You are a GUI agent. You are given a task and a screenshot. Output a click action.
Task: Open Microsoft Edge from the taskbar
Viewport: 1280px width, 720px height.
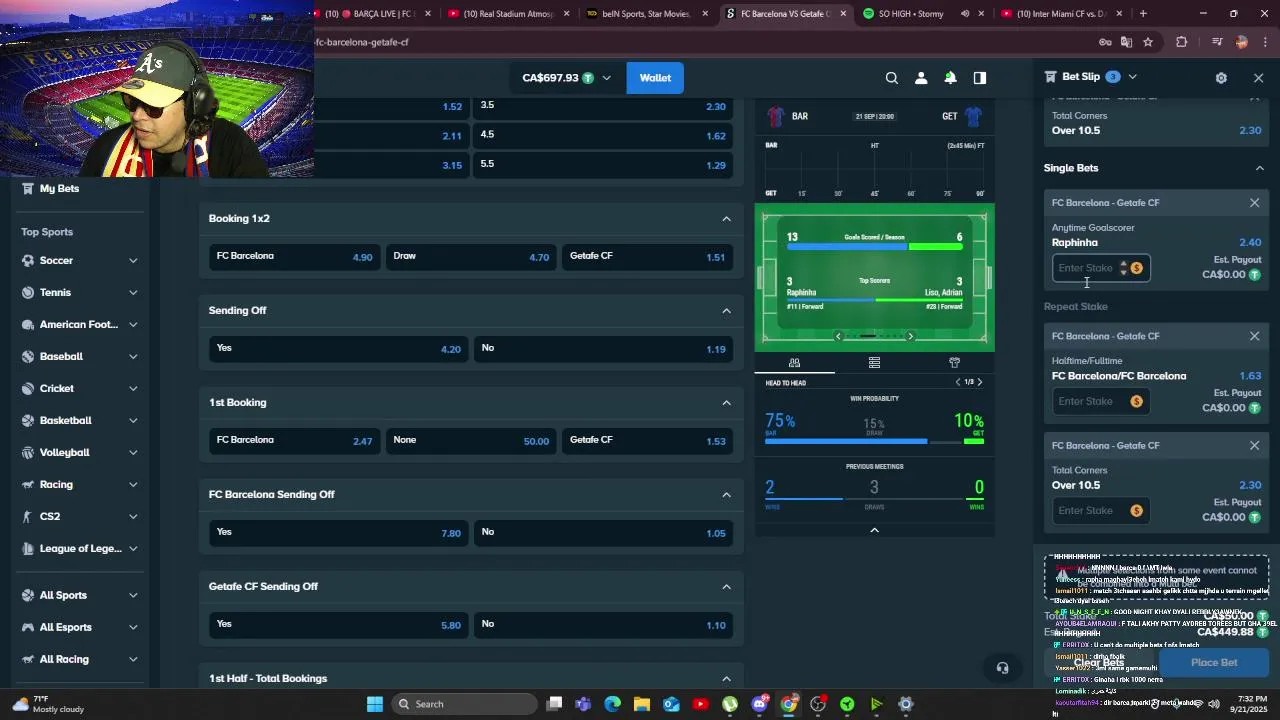(x=613, y=704)
